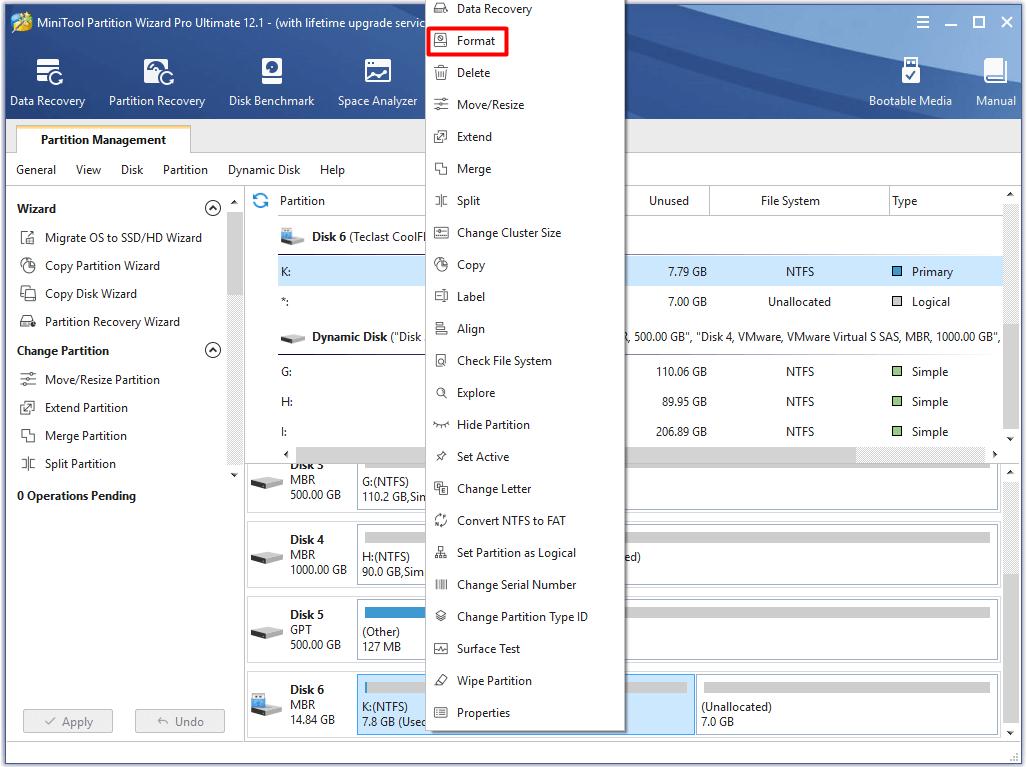
Task: Switch to the Partition Management tab
Action: pos(103,140)
